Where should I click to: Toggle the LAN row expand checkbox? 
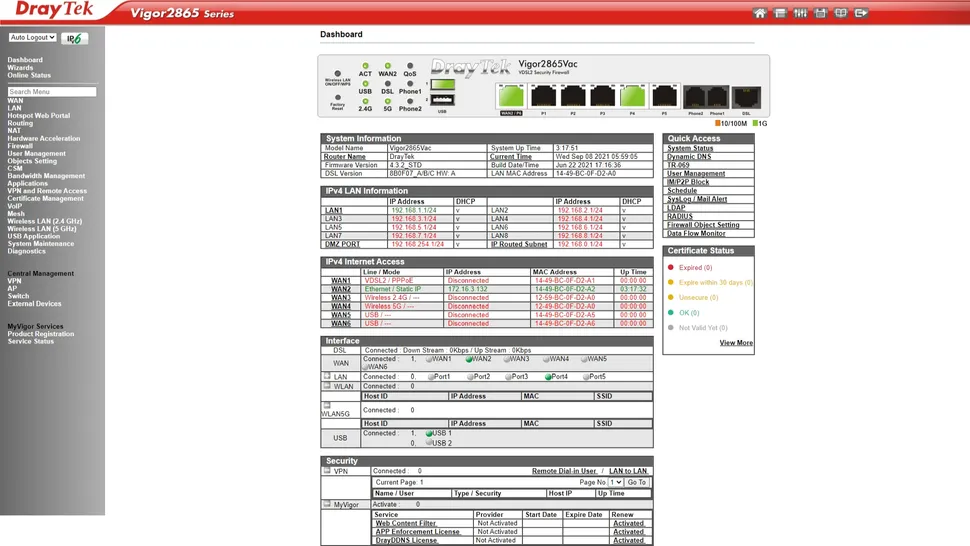(327, 375)
